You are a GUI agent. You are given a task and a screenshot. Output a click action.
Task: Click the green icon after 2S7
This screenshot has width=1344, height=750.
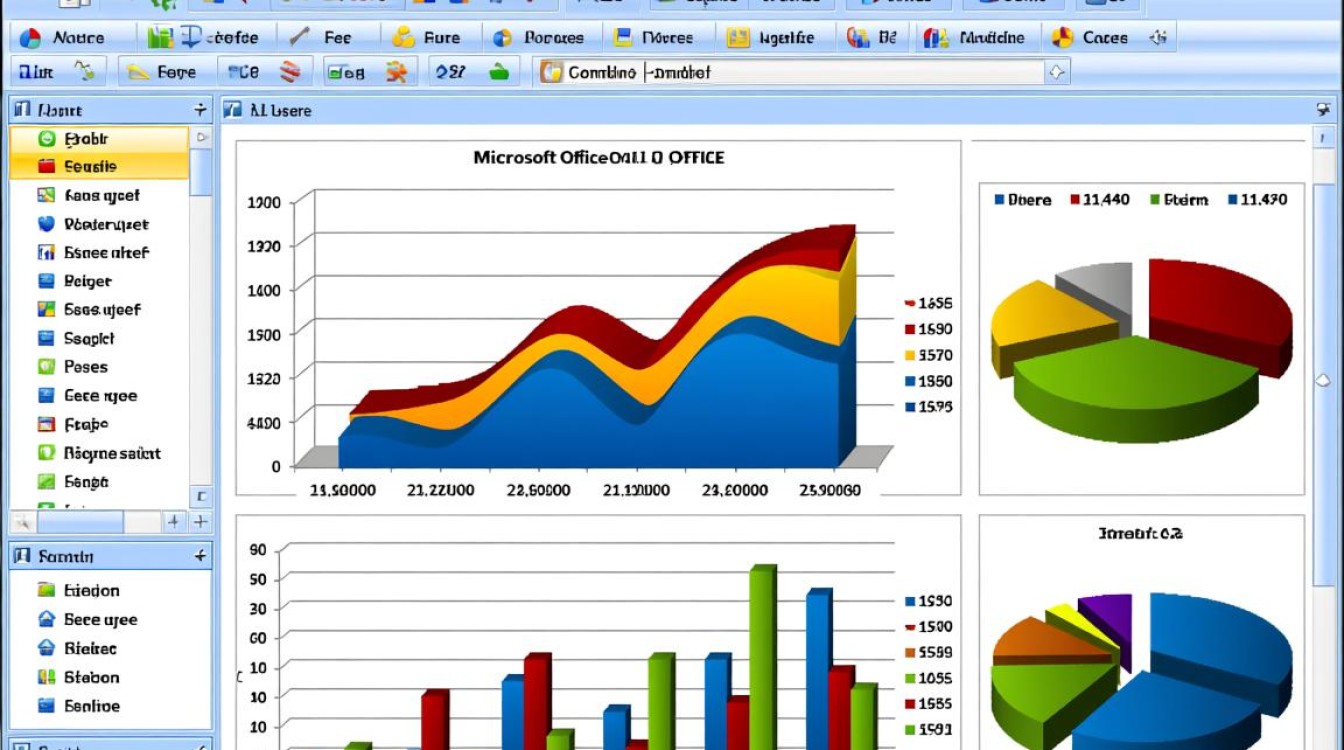pos(499,71)
